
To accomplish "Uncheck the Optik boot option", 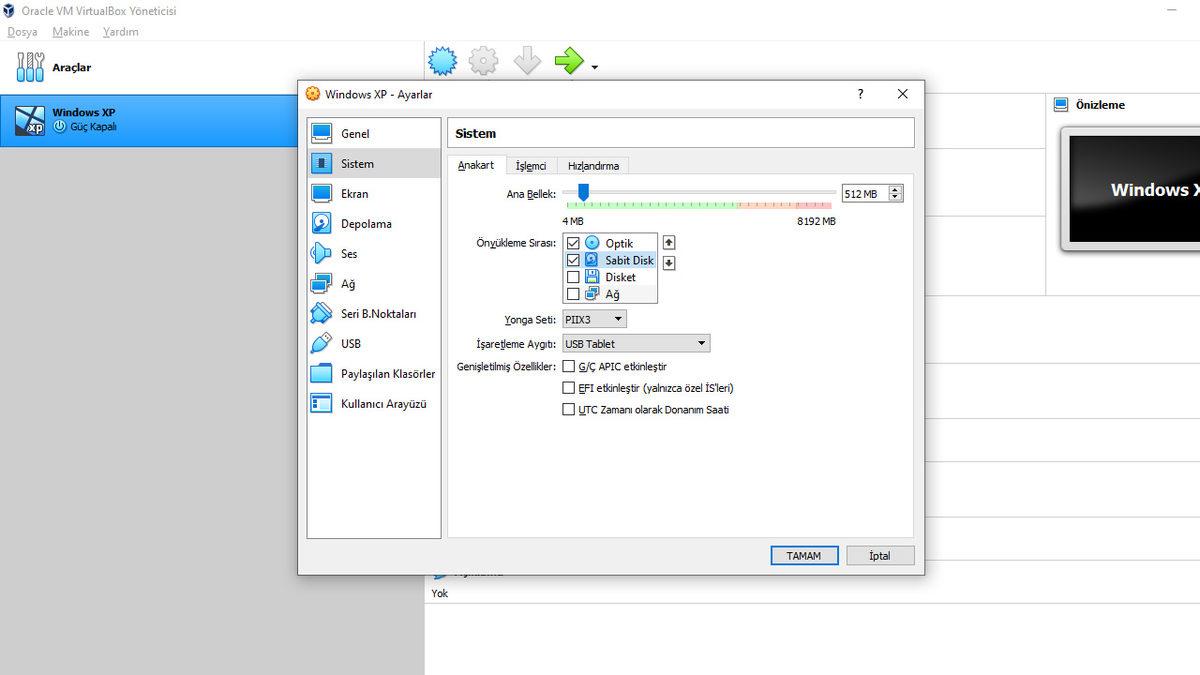I will click(x=574, y=242).
